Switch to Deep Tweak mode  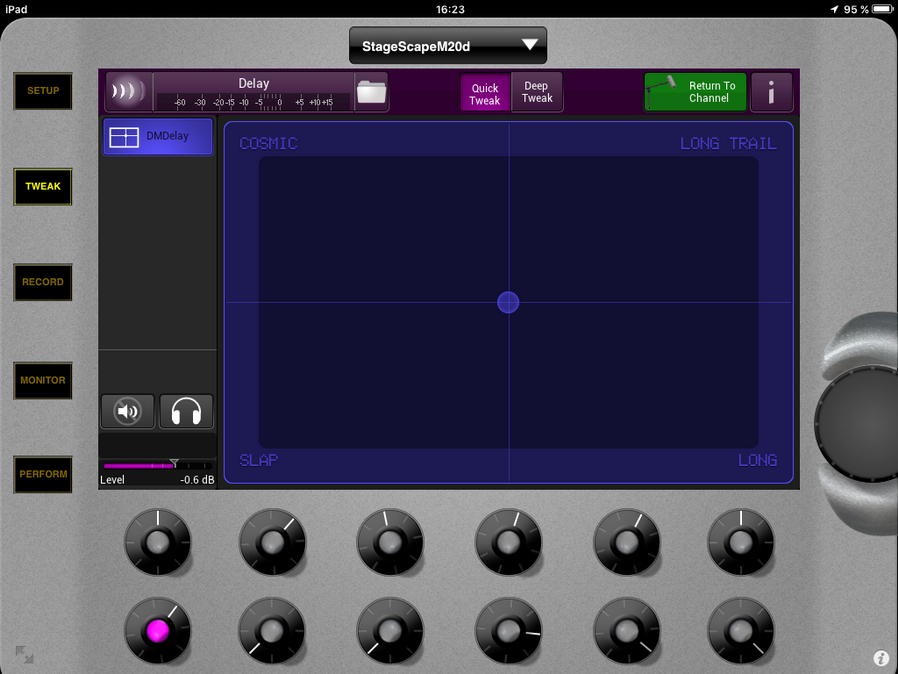(x=537, y=93)
